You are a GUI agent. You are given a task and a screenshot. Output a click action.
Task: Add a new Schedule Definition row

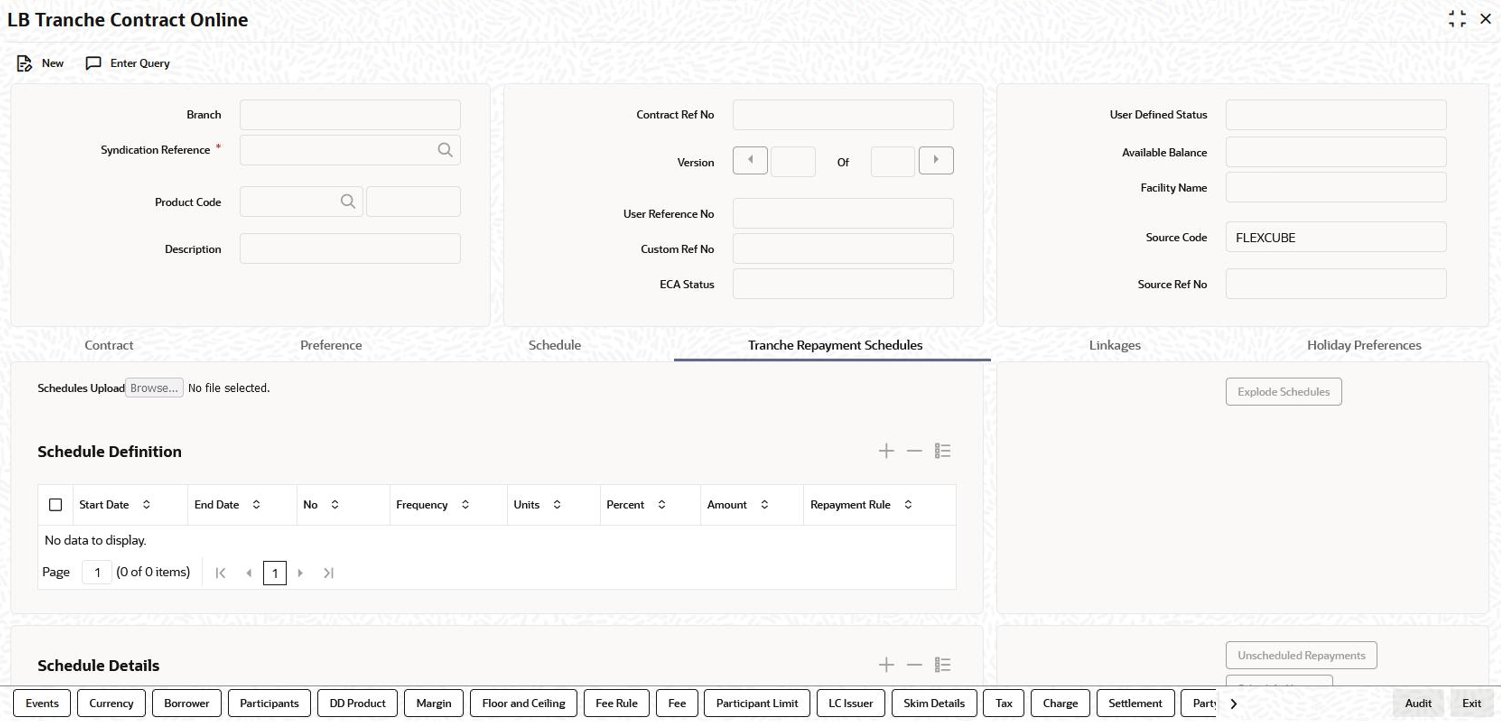886,450
